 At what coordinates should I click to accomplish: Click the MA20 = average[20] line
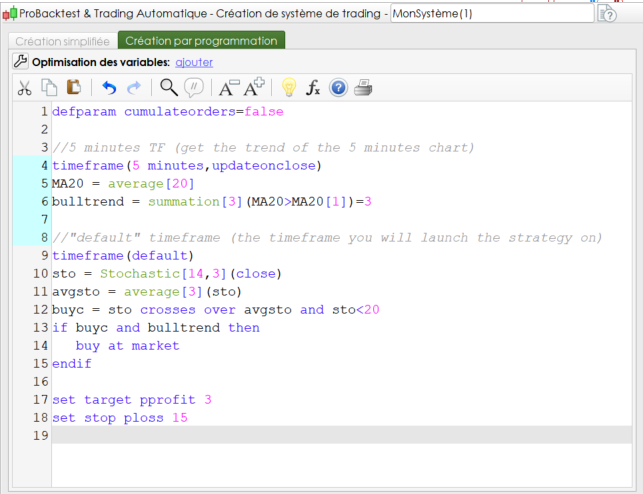(123, 184)
